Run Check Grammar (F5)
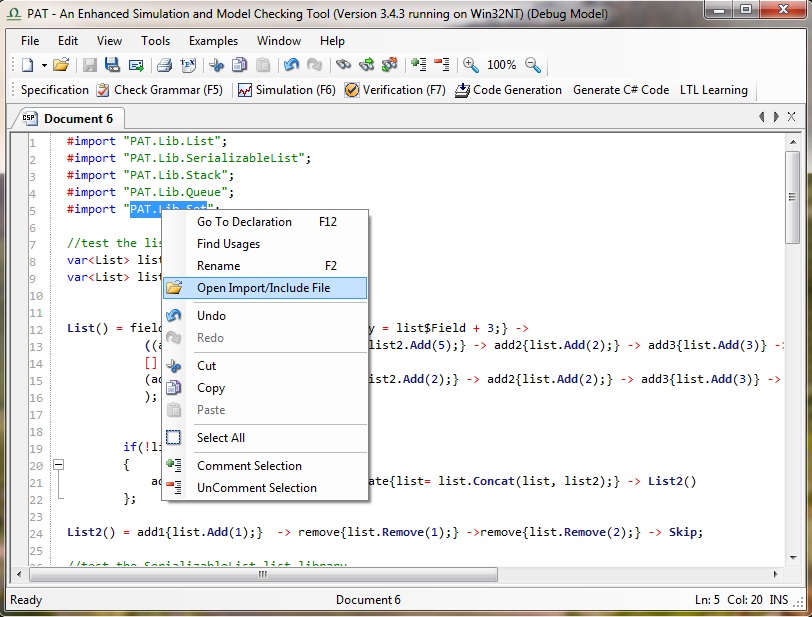The image size is (812, 617). click(x=160, y=90)
